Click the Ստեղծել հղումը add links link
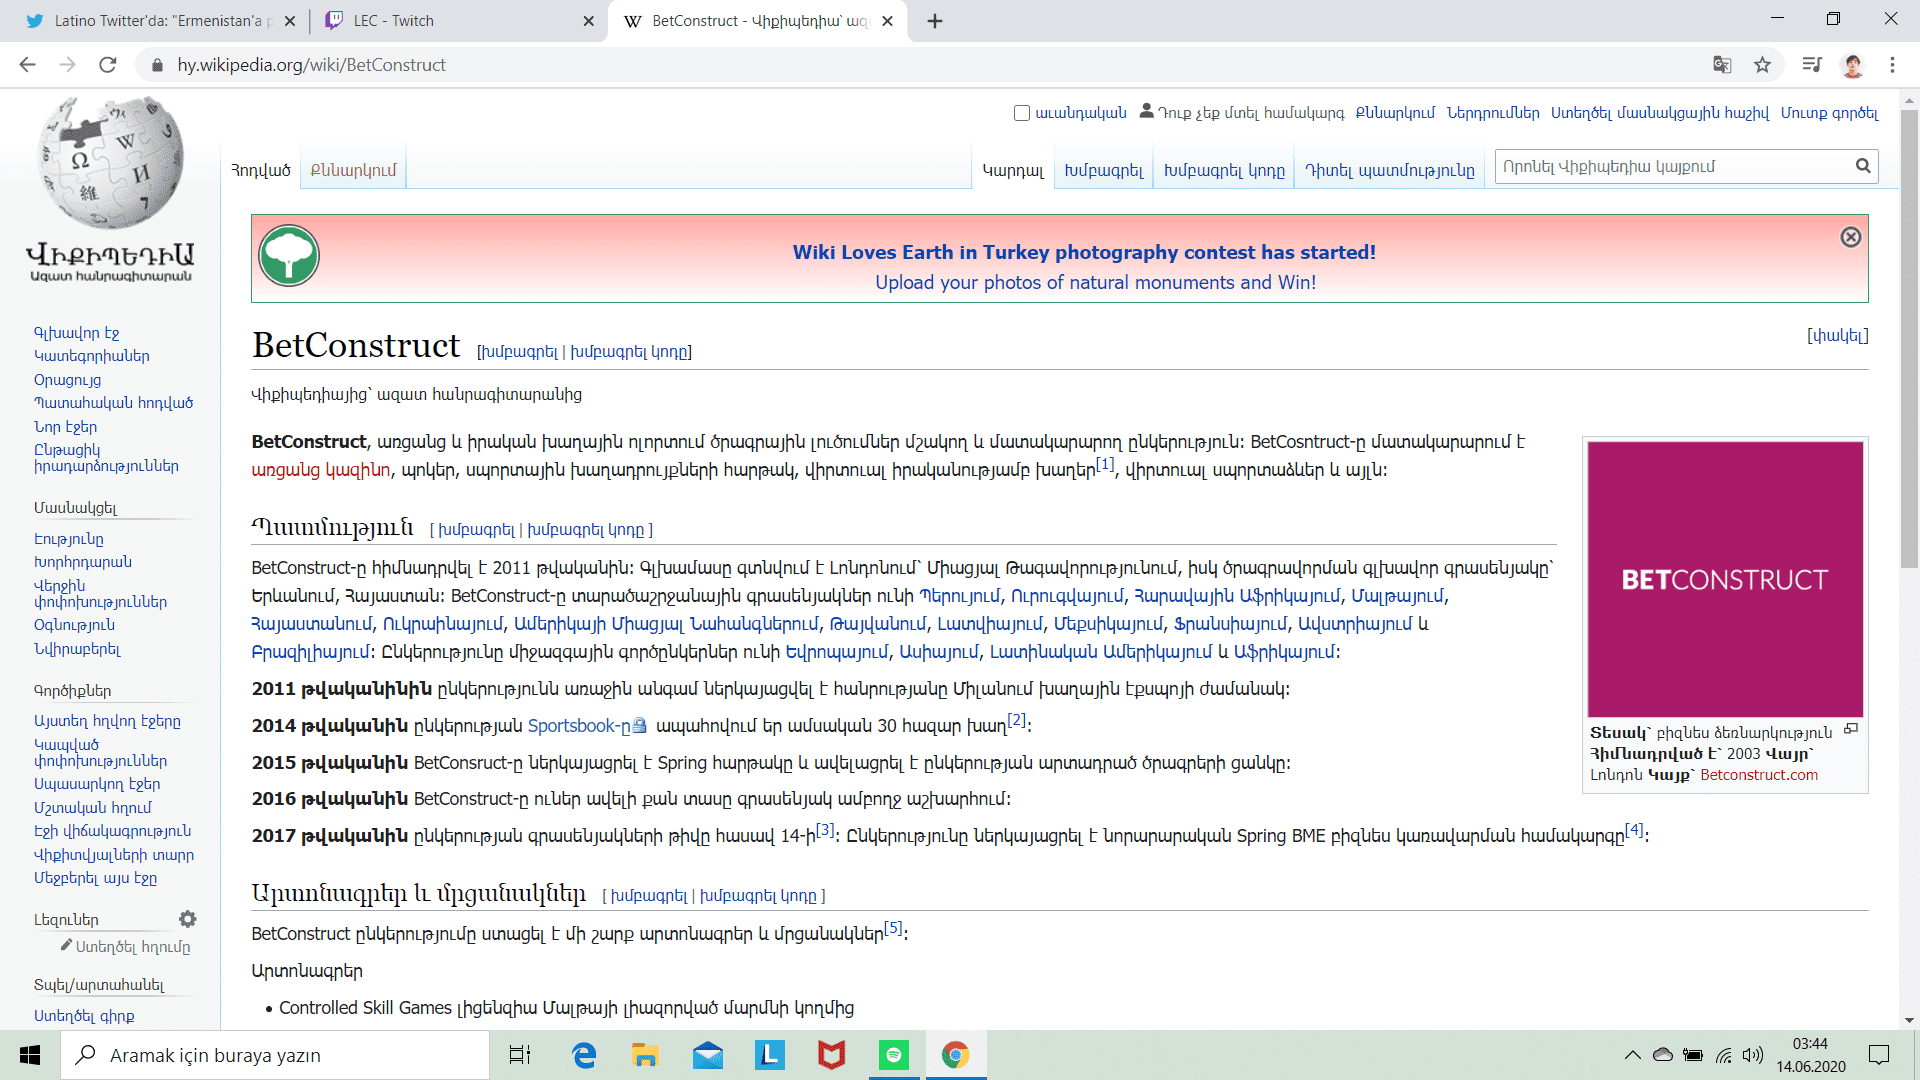Image resolution: width=1920 pixels, height=1080 pixels. [132, 946]
